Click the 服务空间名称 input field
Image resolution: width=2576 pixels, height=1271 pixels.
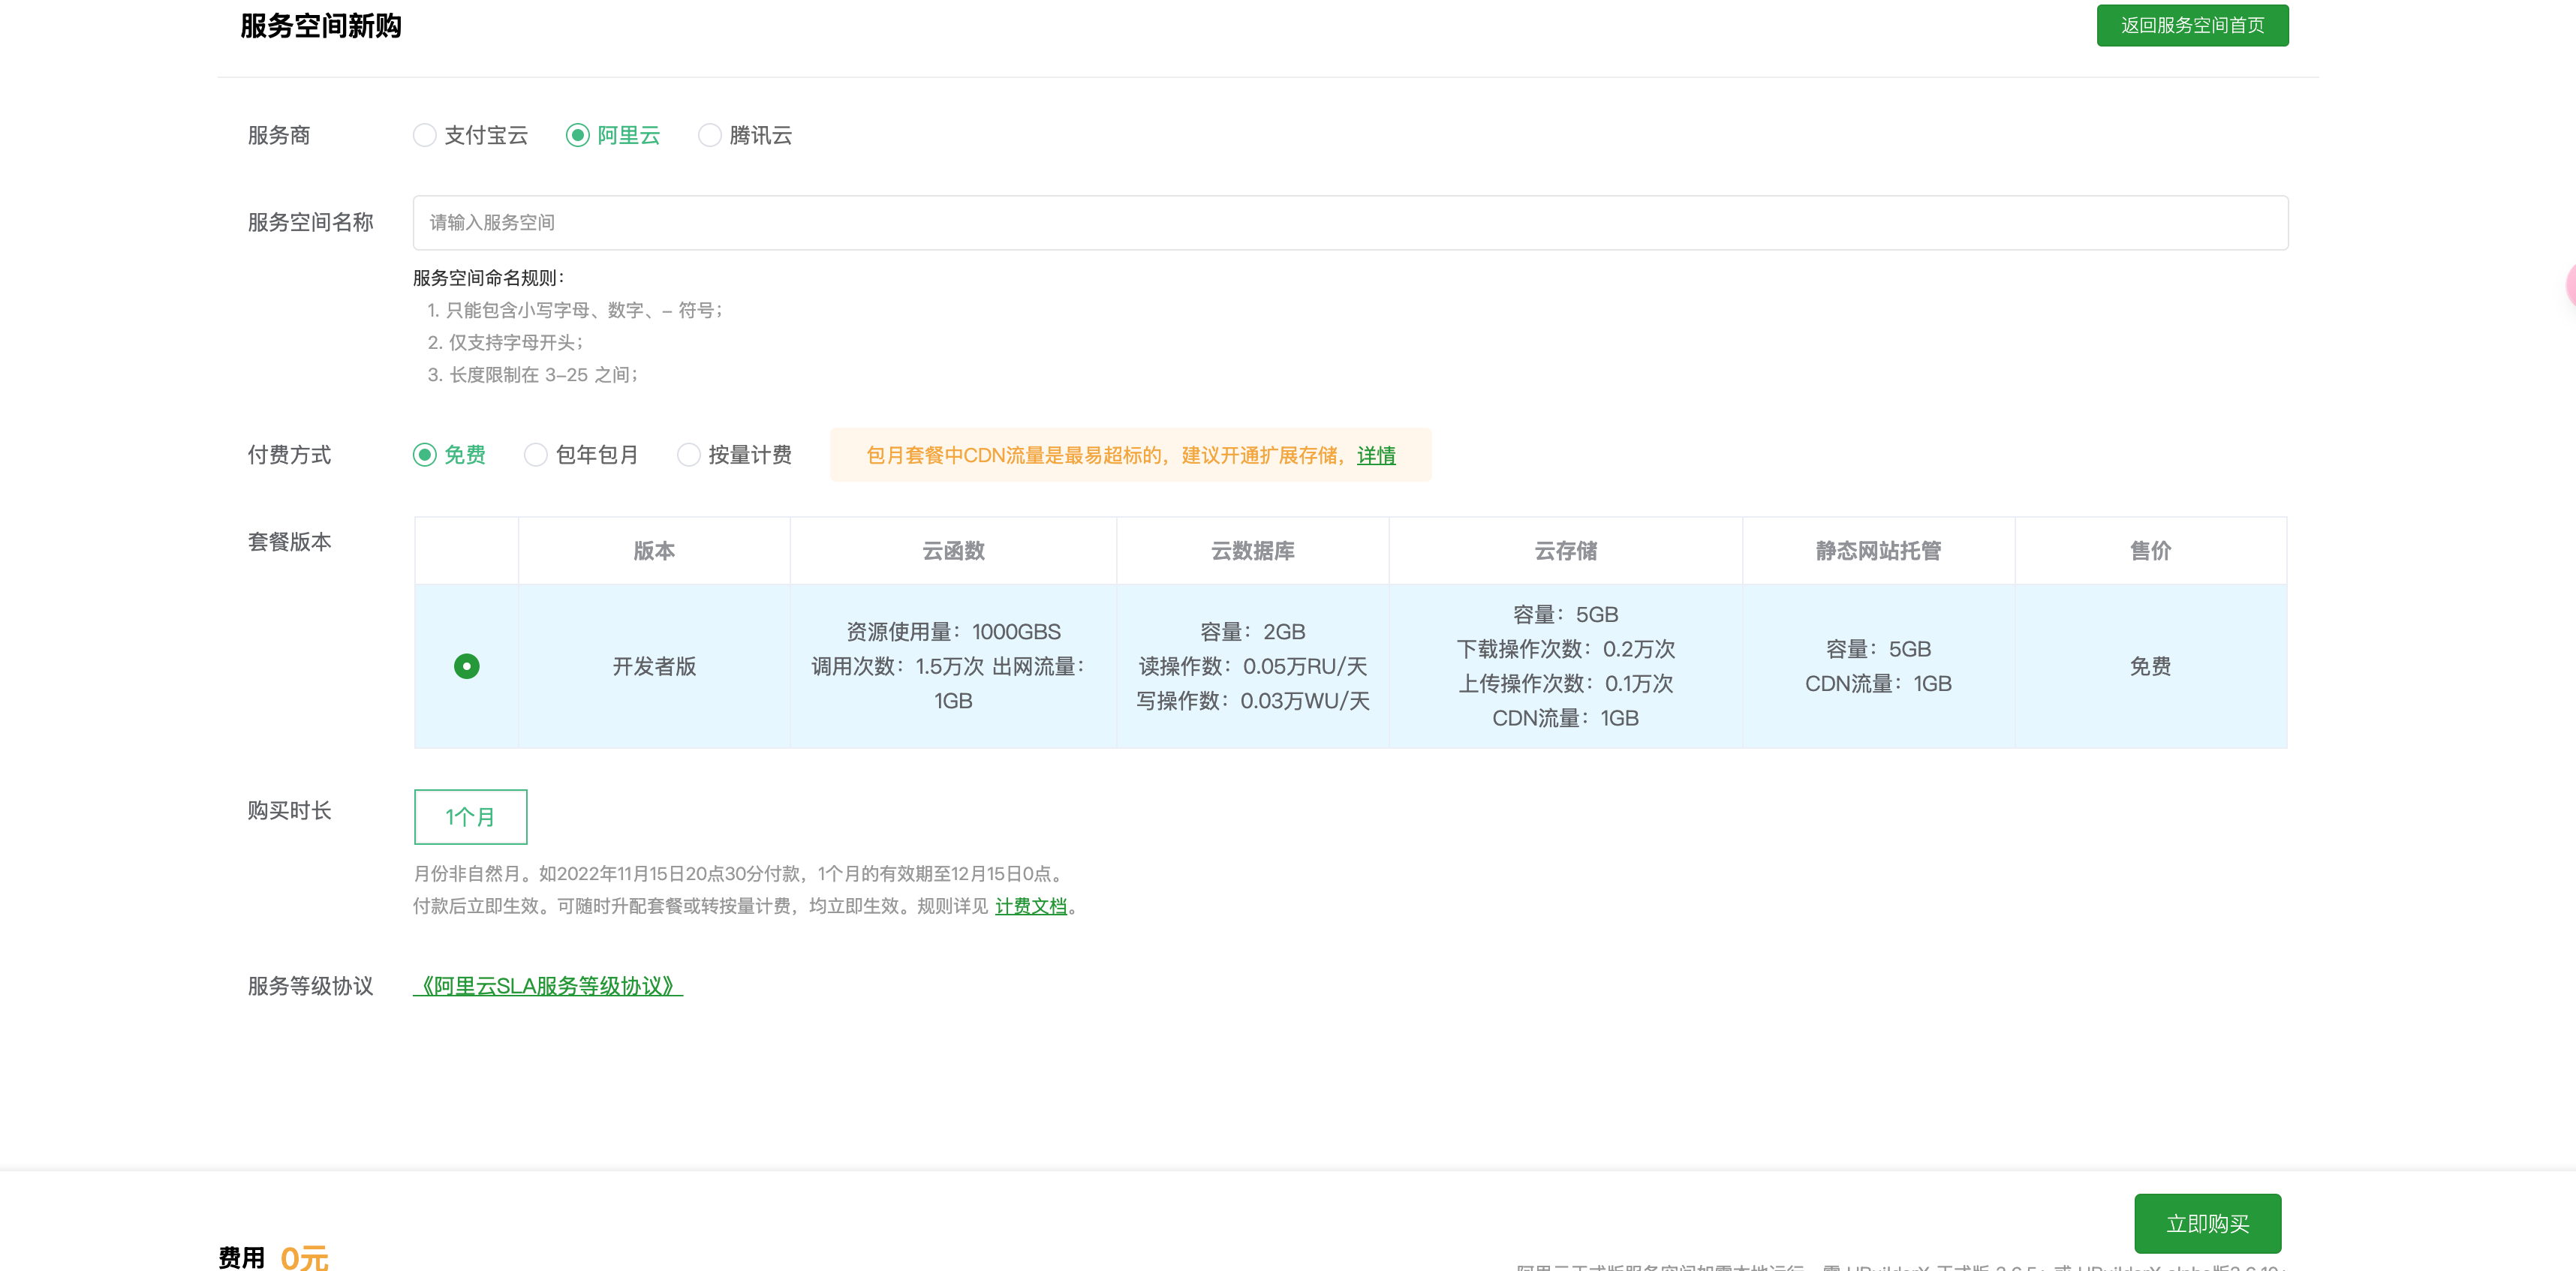pyautogui.click(x=1350, y=222)
